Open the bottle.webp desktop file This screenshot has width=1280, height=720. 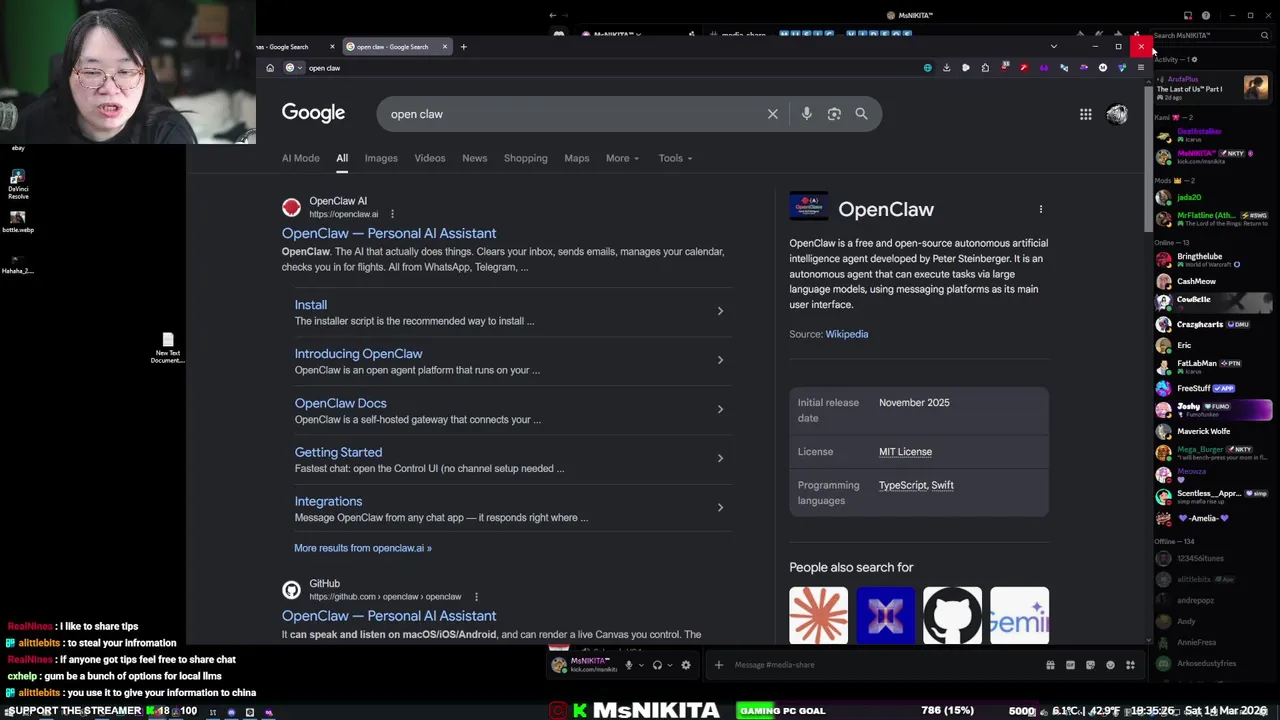tap(17, 221)
